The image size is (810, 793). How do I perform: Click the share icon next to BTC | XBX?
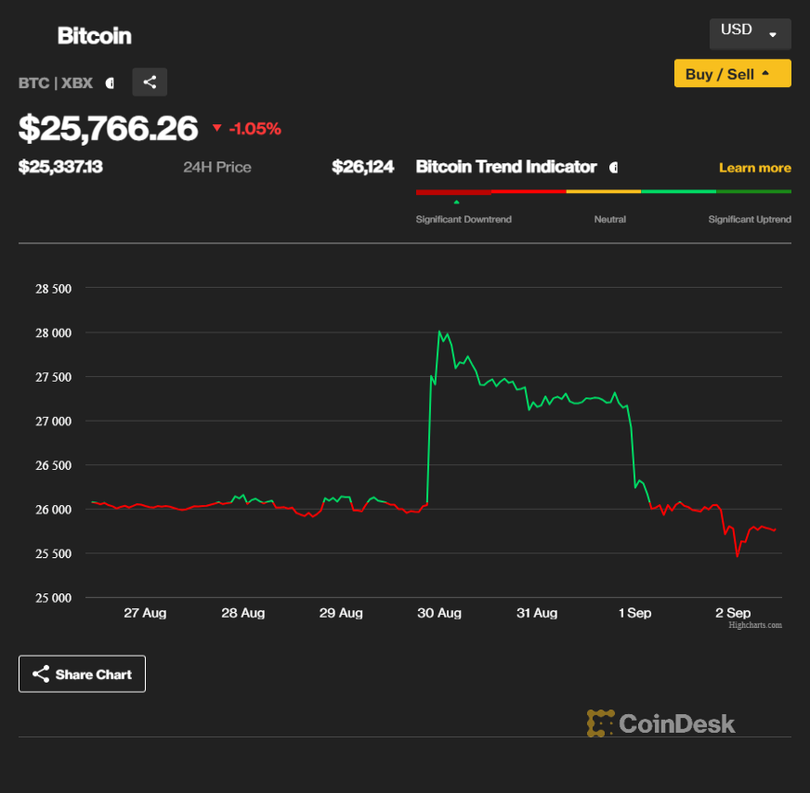(x=149, y=82)
